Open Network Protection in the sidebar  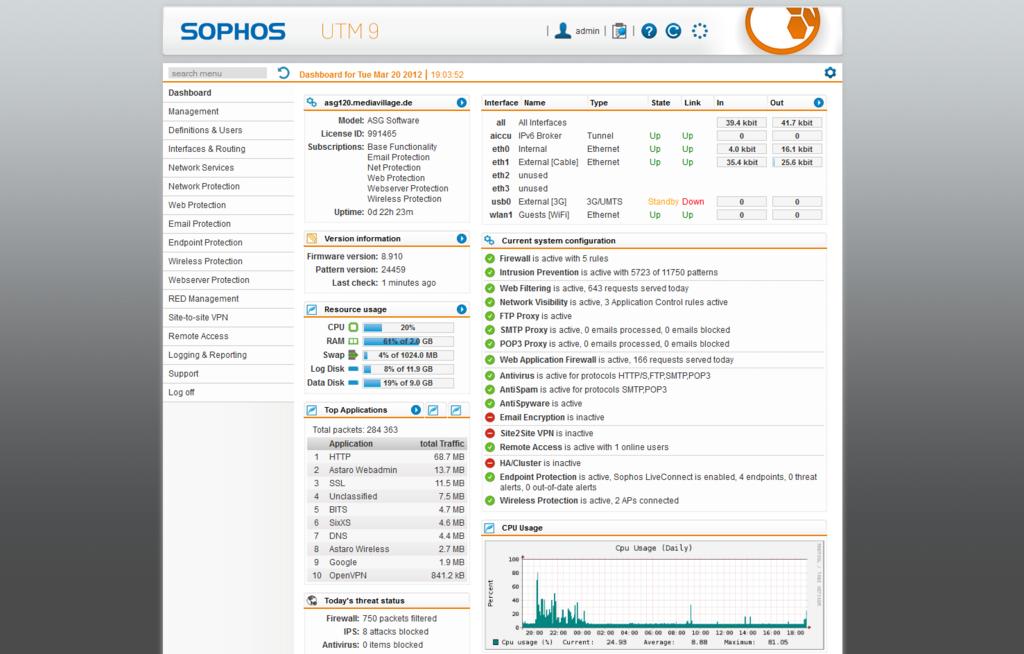(204, 186)
